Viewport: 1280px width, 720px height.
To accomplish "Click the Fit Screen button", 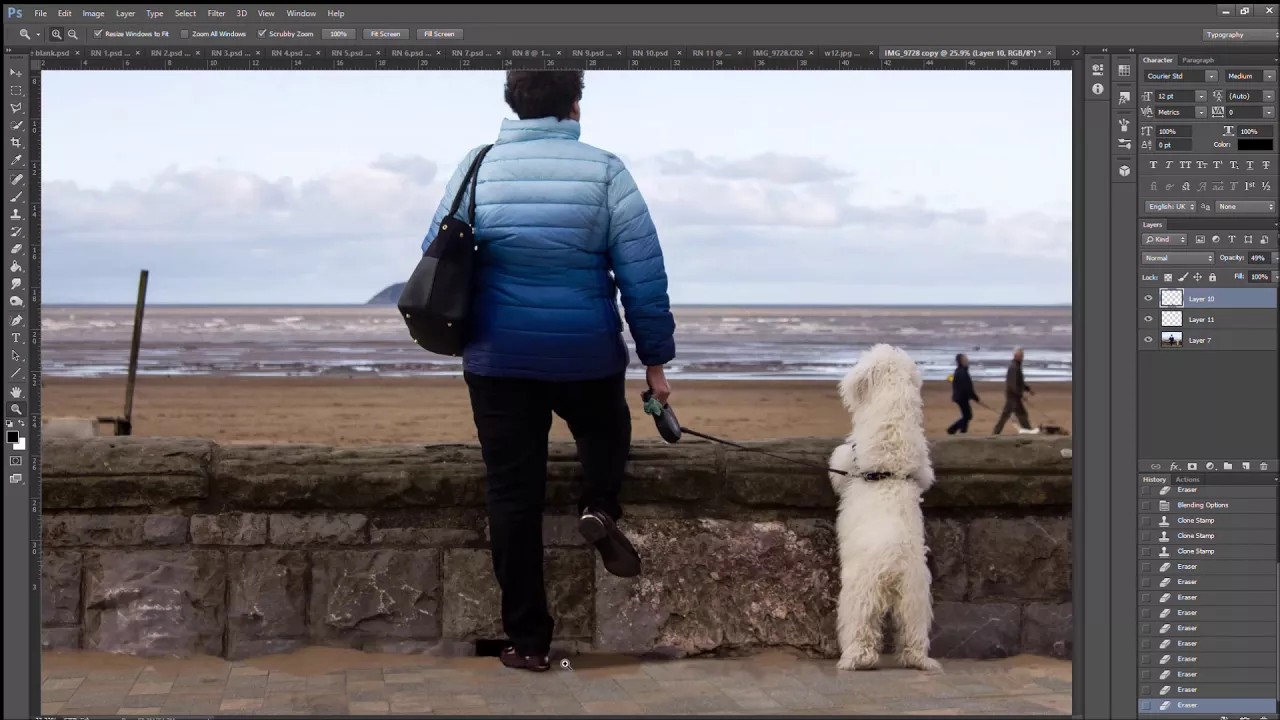I will [385, 34].
